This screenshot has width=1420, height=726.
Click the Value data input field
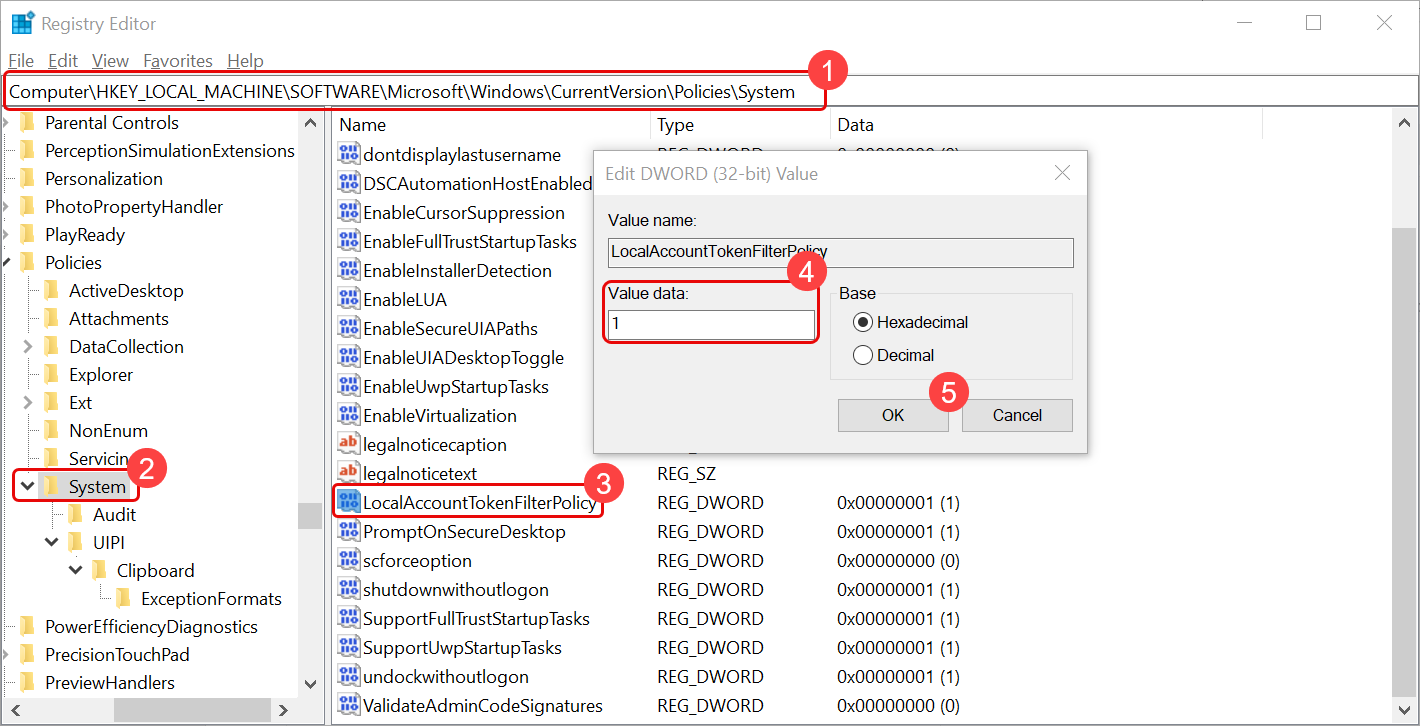coord(711,325)
